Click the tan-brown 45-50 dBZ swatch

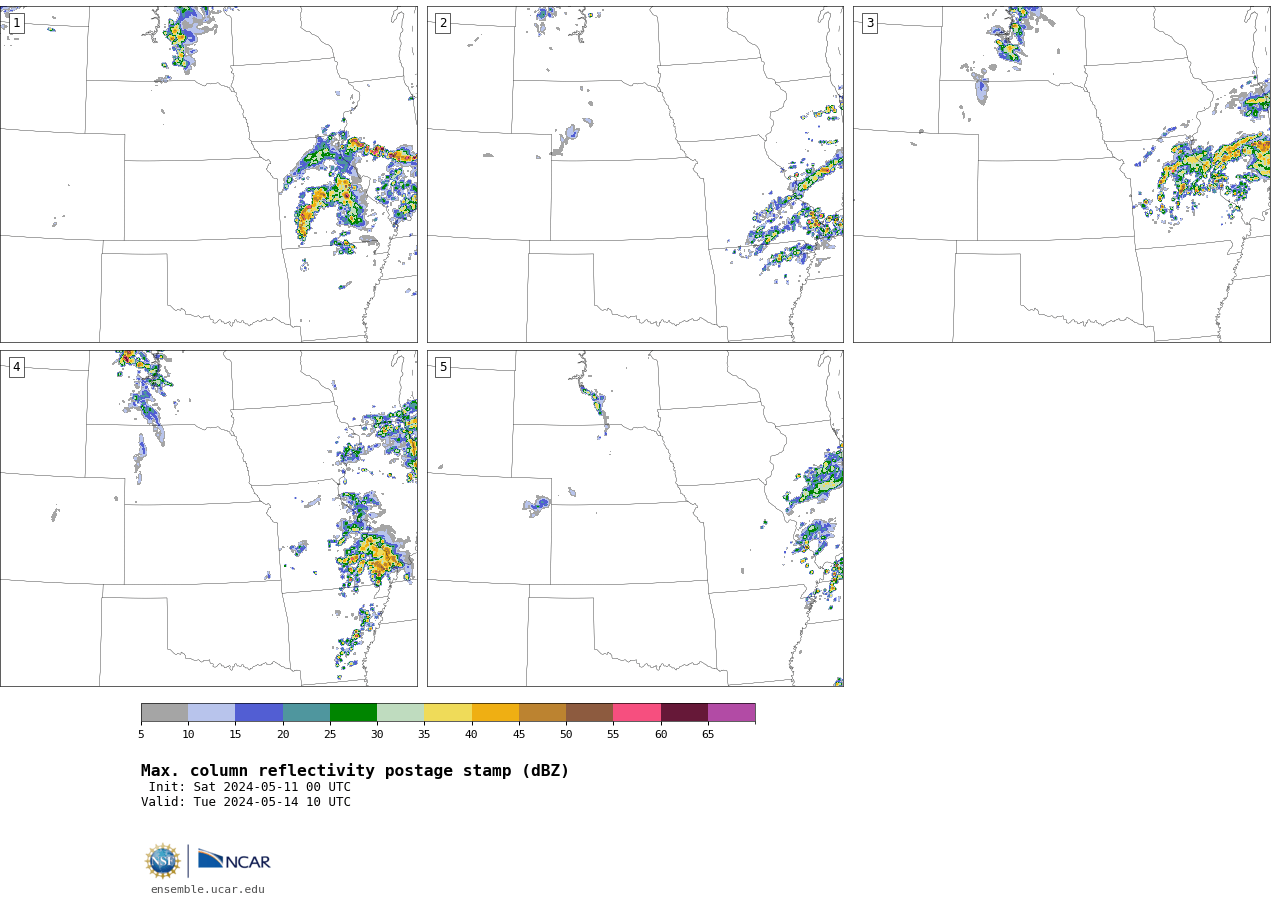tap(542, 712)
